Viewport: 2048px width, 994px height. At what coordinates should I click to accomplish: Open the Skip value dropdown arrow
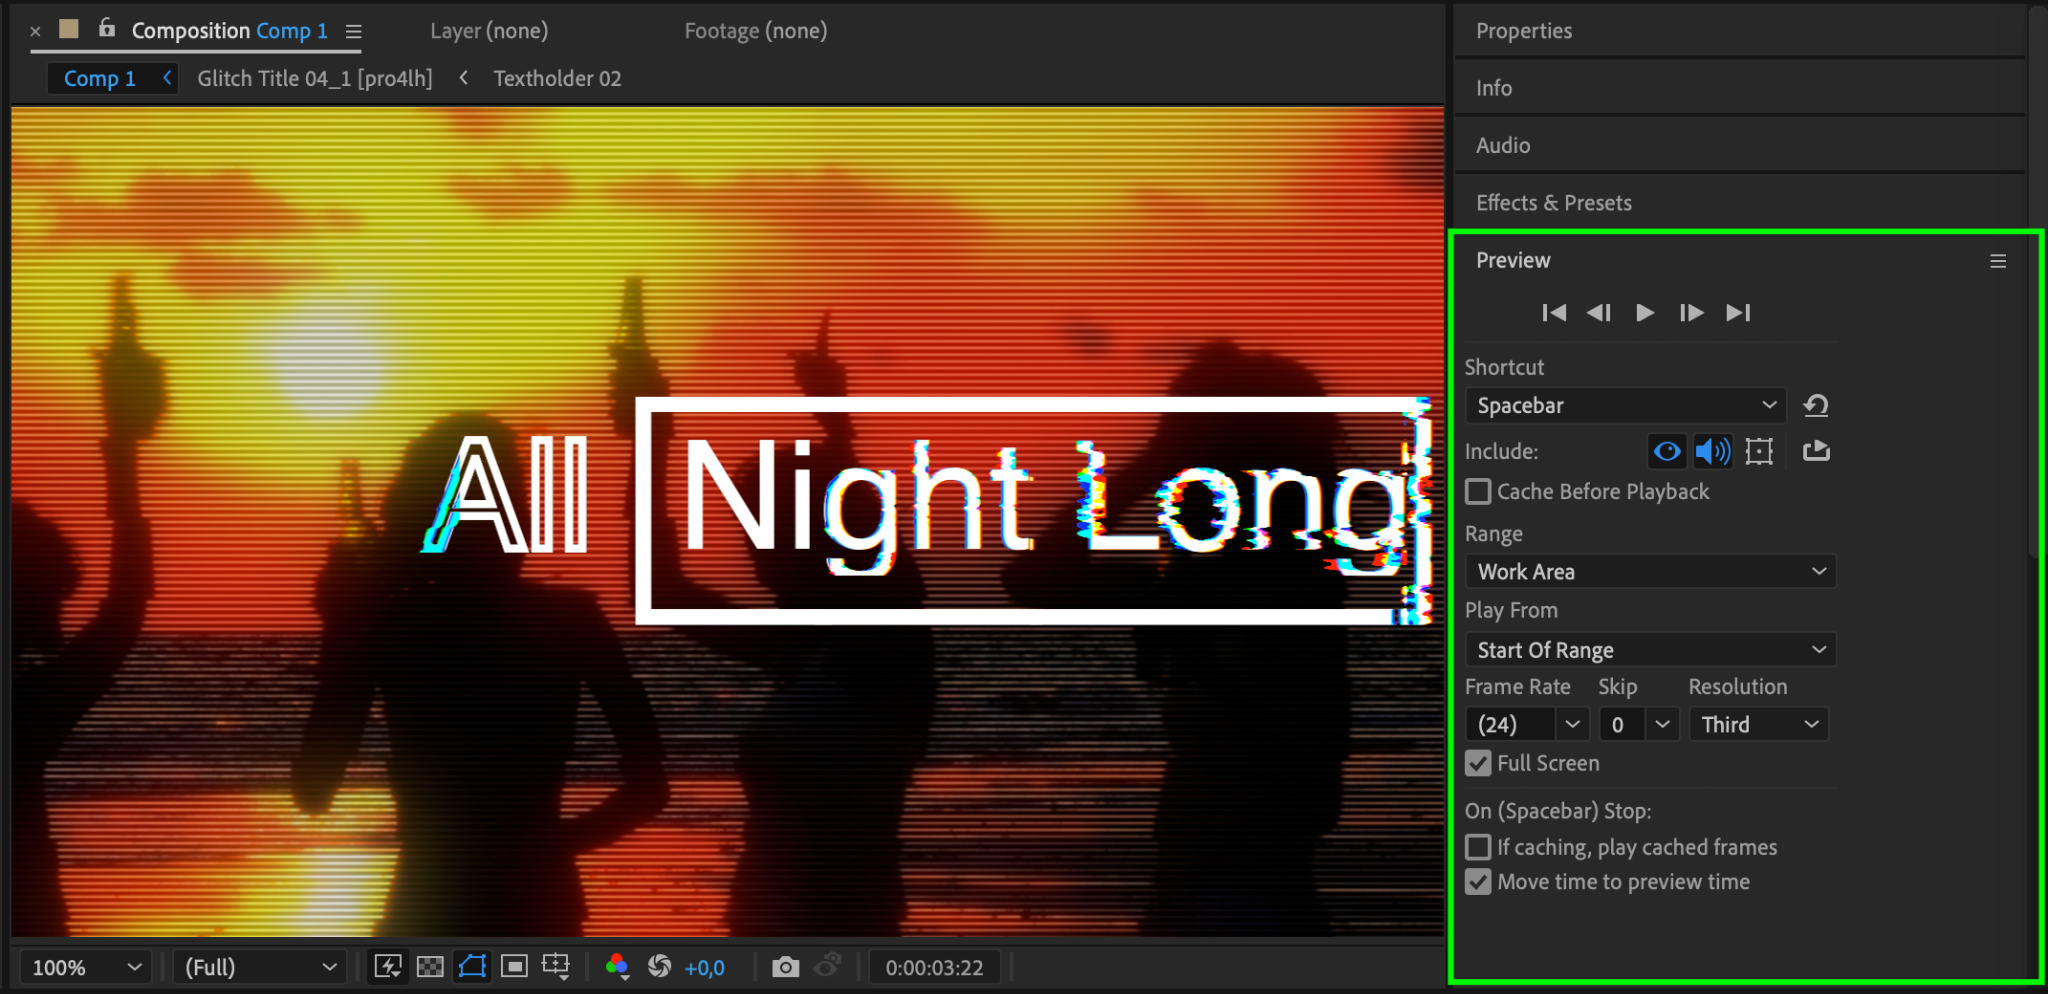coord(1662,724)
